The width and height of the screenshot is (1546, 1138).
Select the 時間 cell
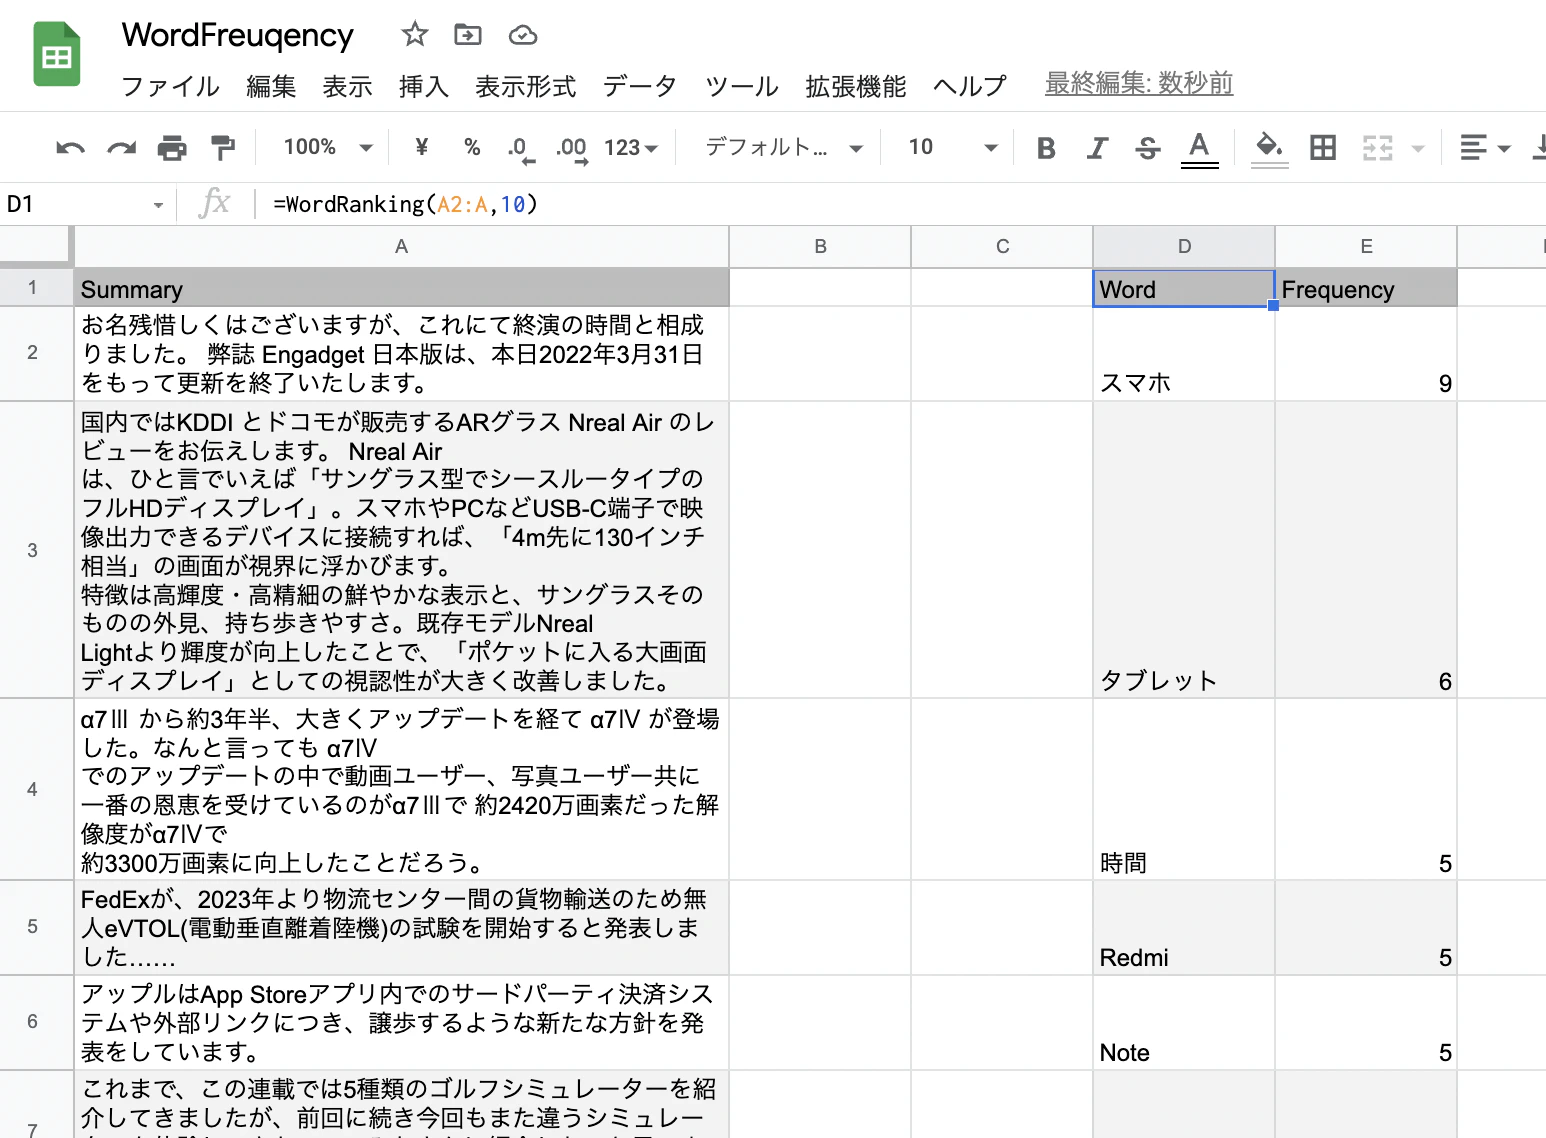[1184, 789]
